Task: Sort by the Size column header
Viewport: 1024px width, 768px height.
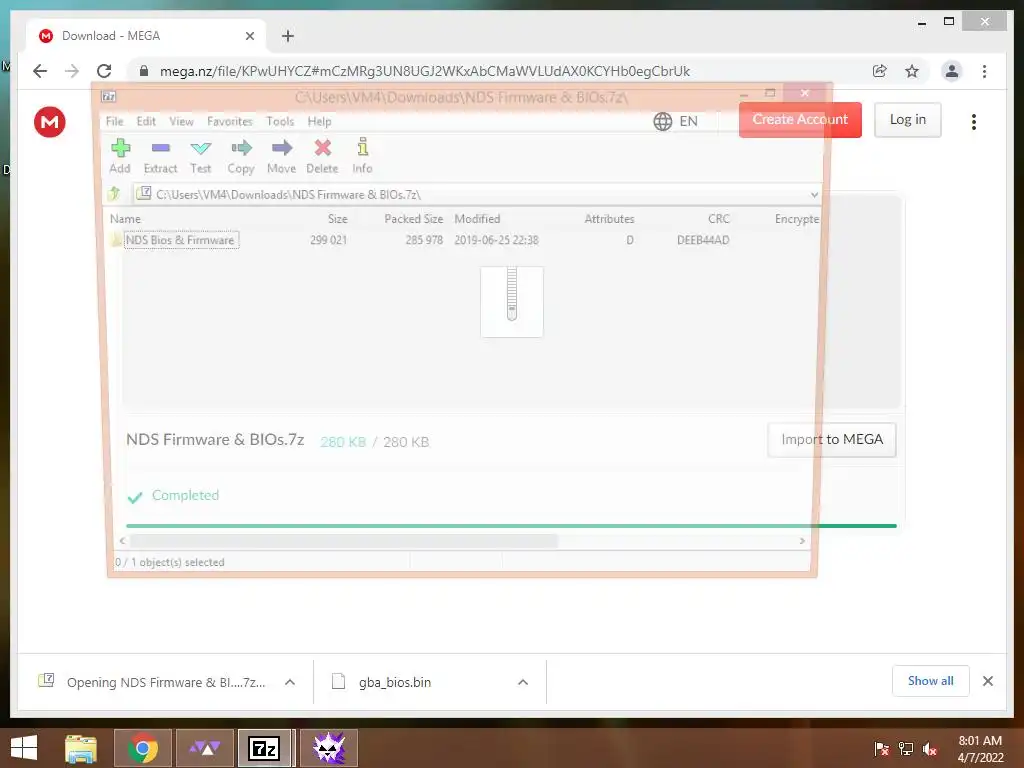Action: pos(338,219)
